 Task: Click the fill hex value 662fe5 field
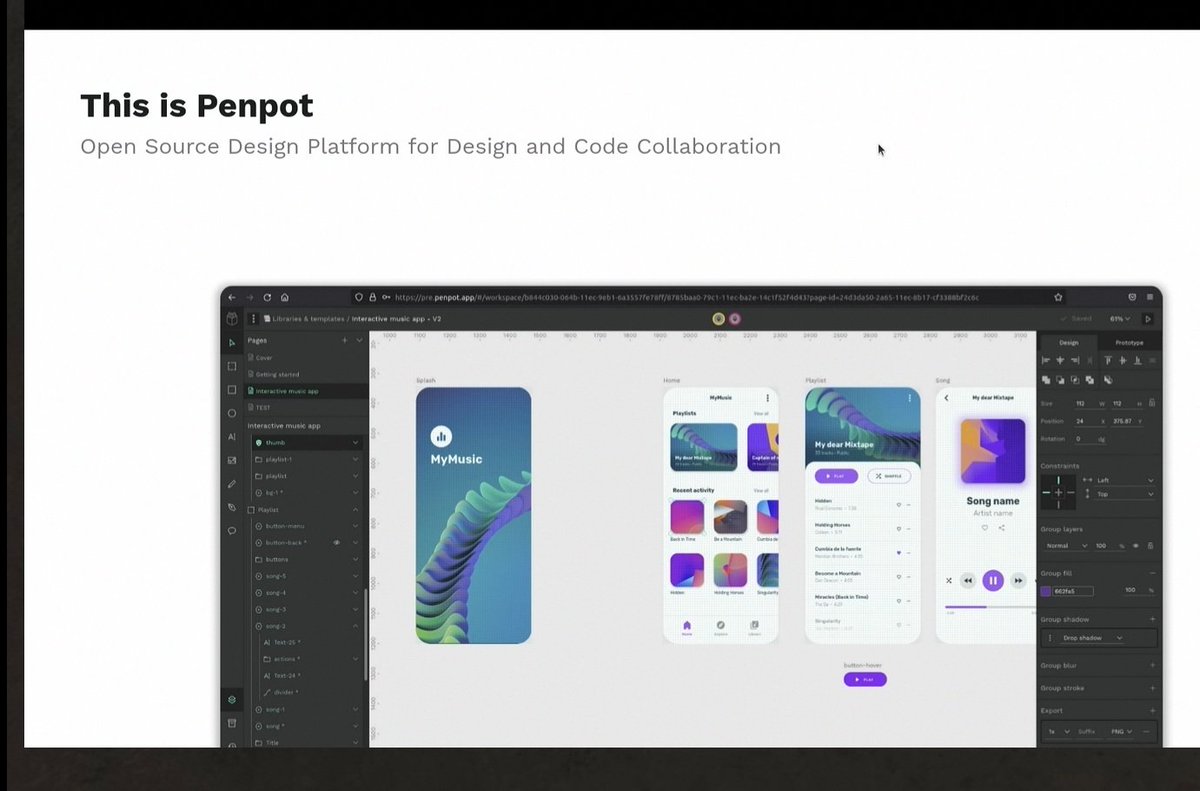pos(1072,591)
